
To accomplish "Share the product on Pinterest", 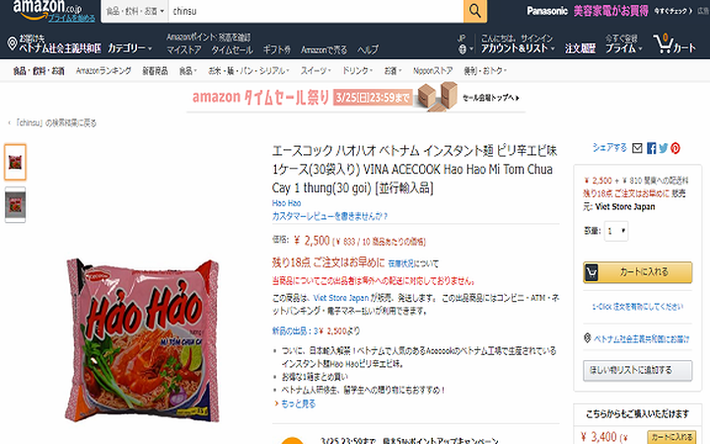I will click(675, 148).
